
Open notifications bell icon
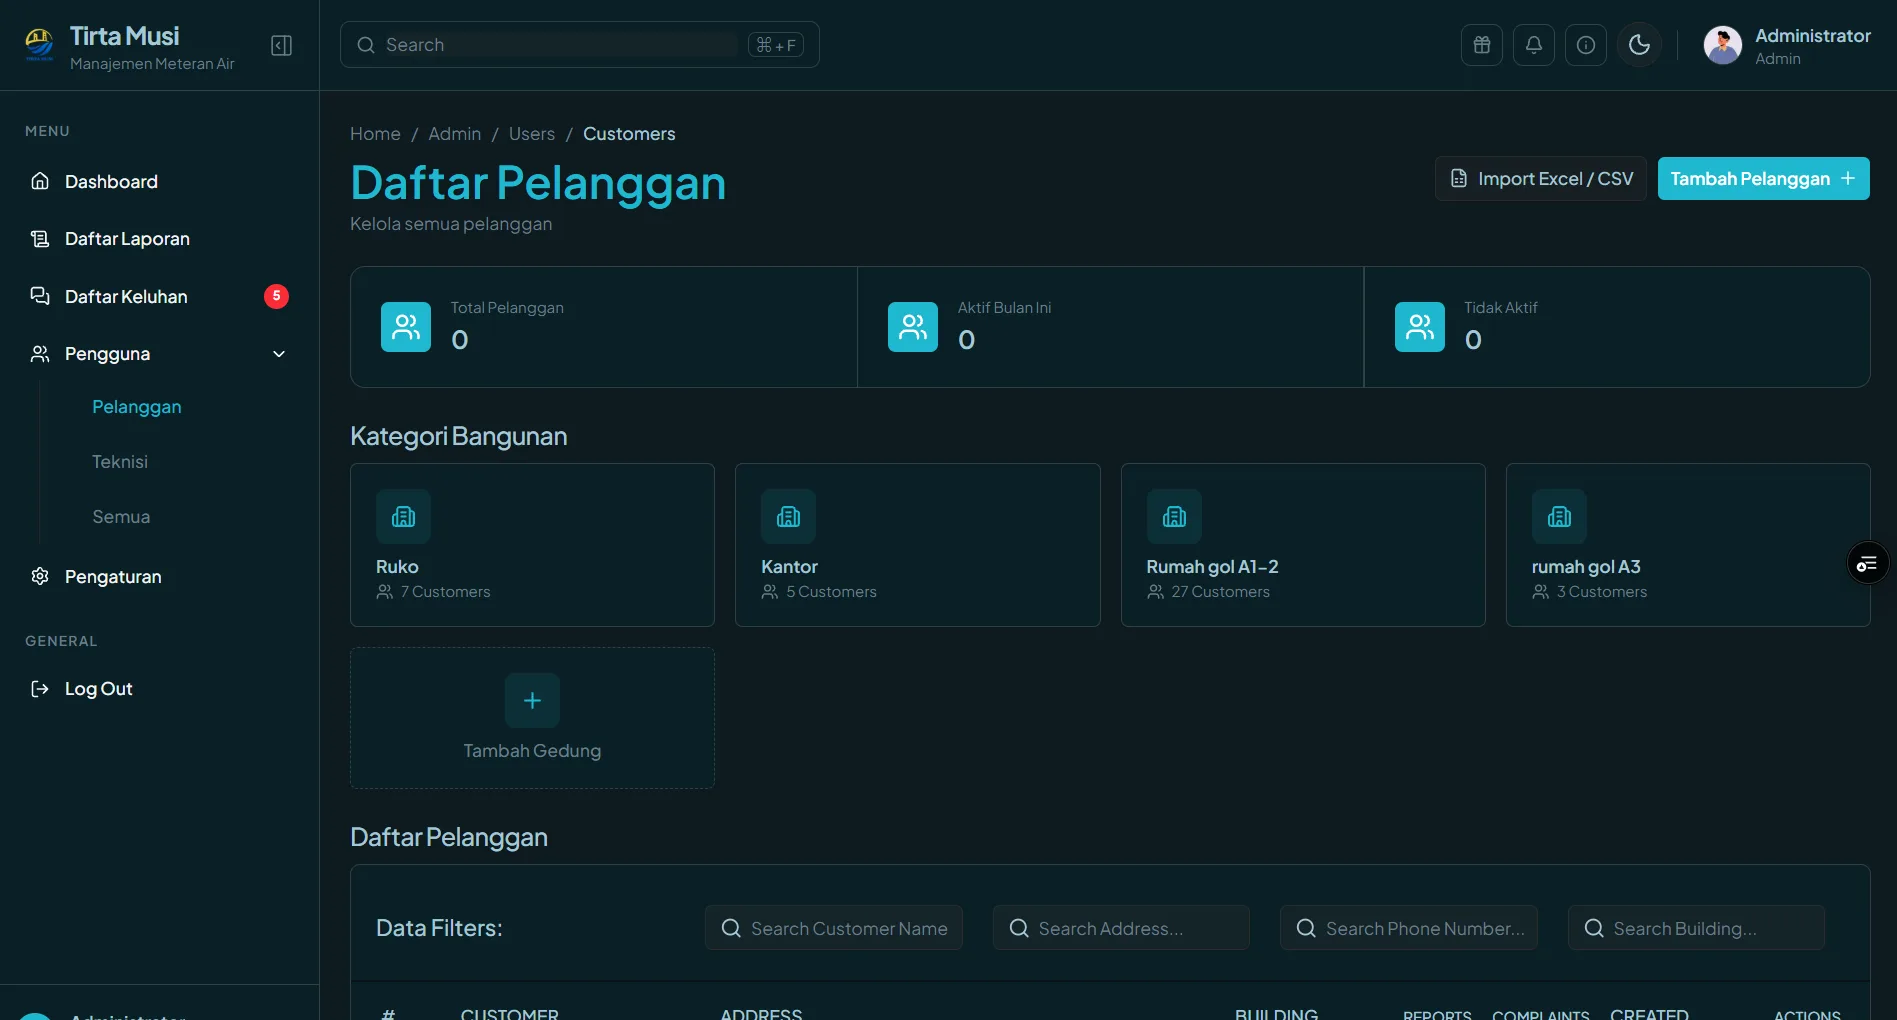1533,45
